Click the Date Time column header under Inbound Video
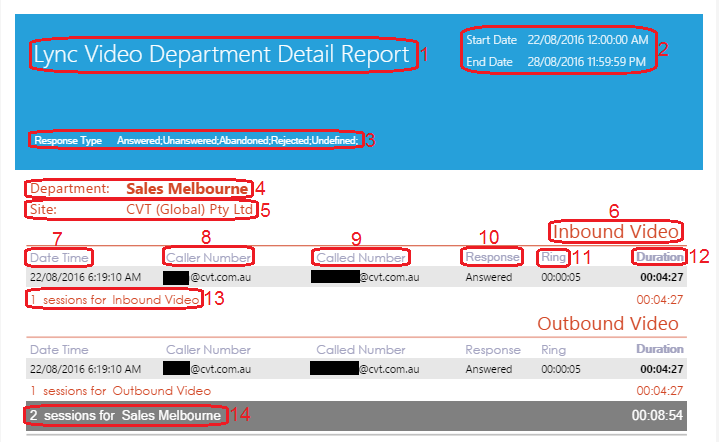This screenshot has height=442, width=719. pyautogui.click(x=59, y=258)
